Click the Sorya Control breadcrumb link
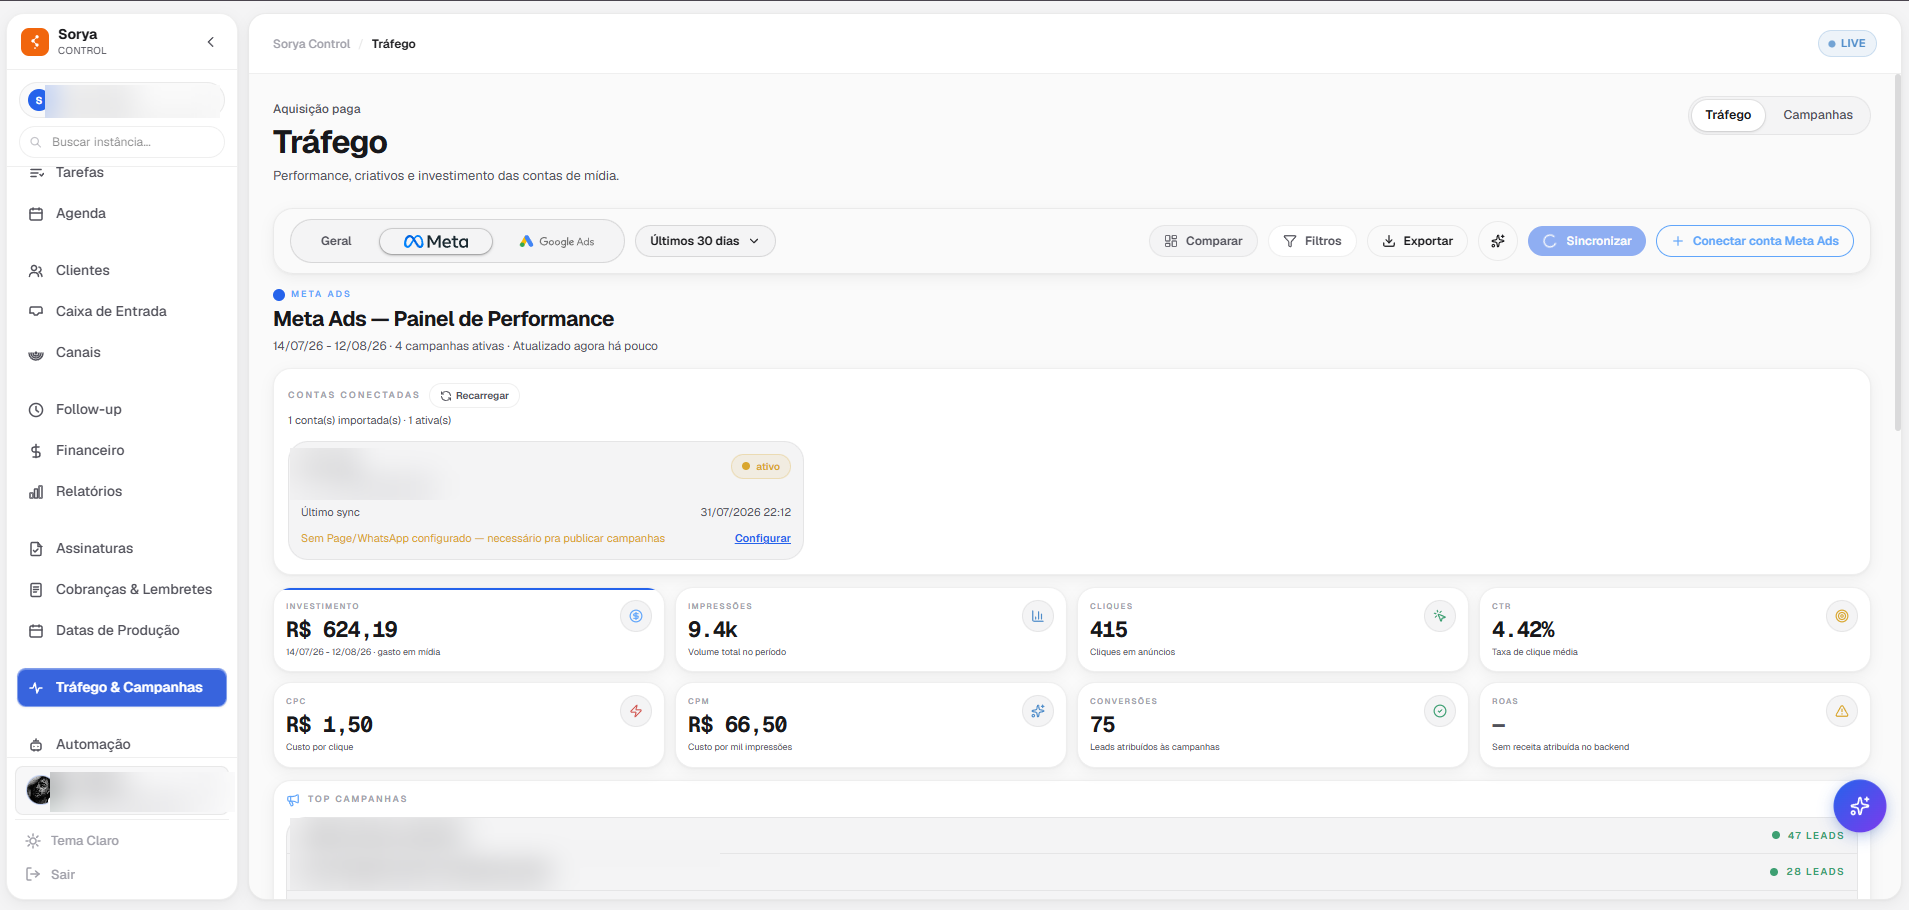 (311, 44)
